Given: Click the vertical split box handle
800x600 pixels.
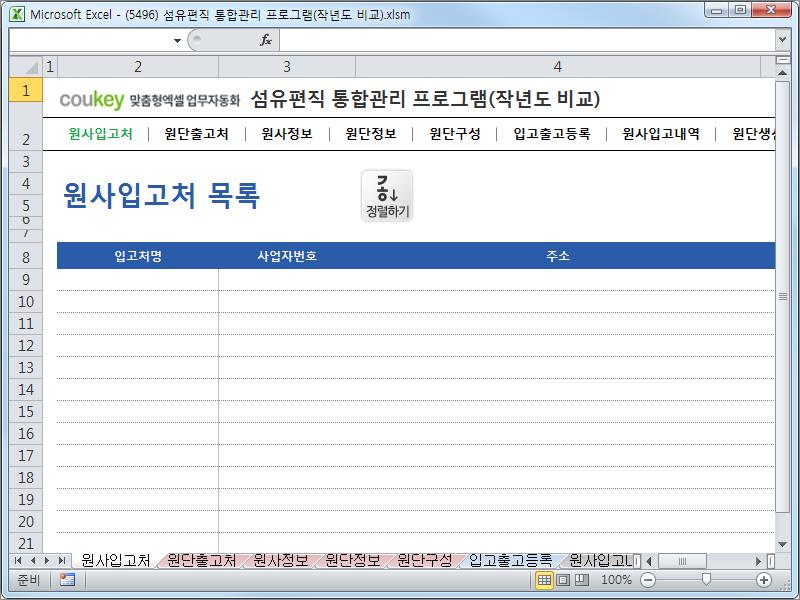Looking at the screenshot, I should pos(782,60).
